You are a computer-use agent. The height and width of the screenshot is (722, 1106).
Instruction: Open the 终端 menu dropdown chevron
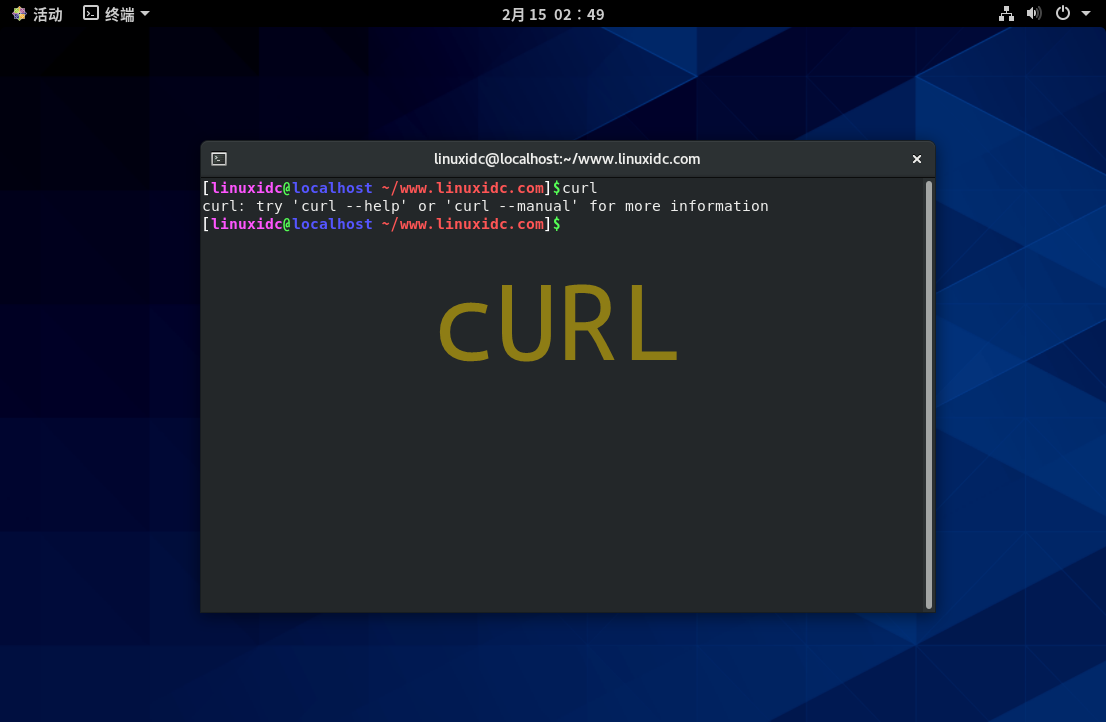tap(143, 14)
